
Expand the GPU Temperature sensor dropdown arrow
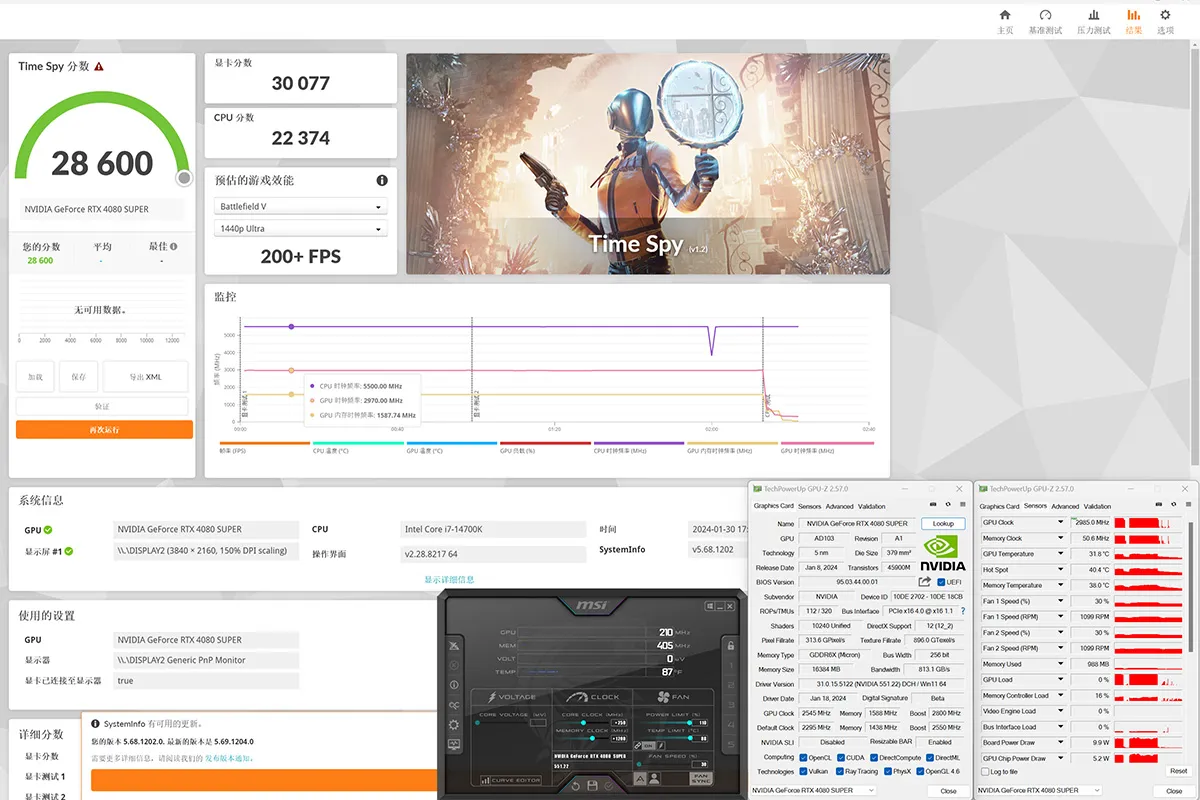click(x=1060, y=554)
